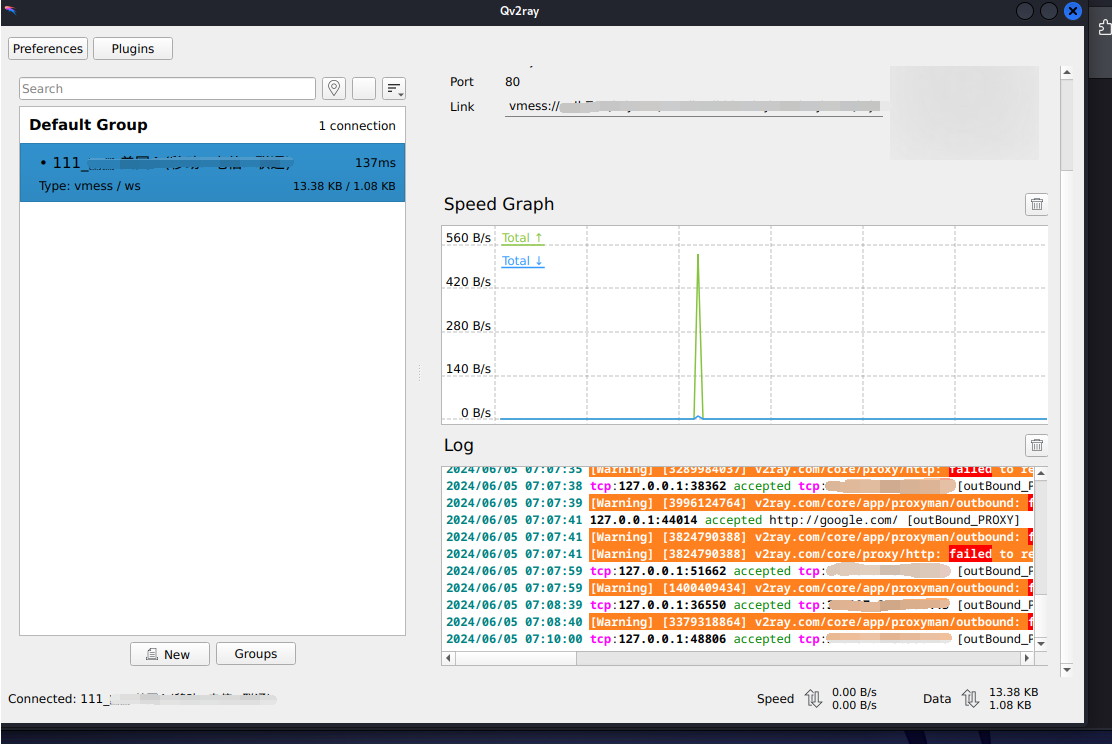Open the sort connections dropdown
Screen dimensions: 1112x744
[394, 88]
